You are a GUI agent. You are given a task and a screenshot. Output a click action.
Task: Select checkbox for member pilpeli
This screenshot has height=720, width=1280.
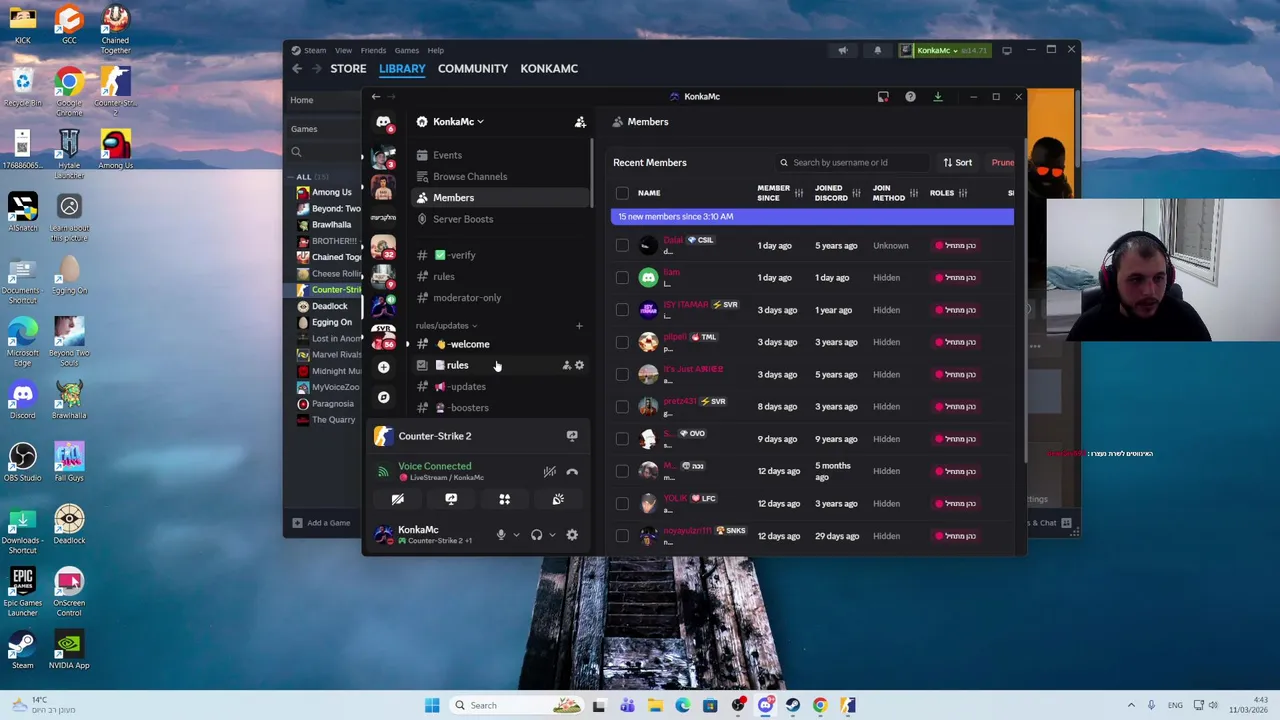coord(622,342)
